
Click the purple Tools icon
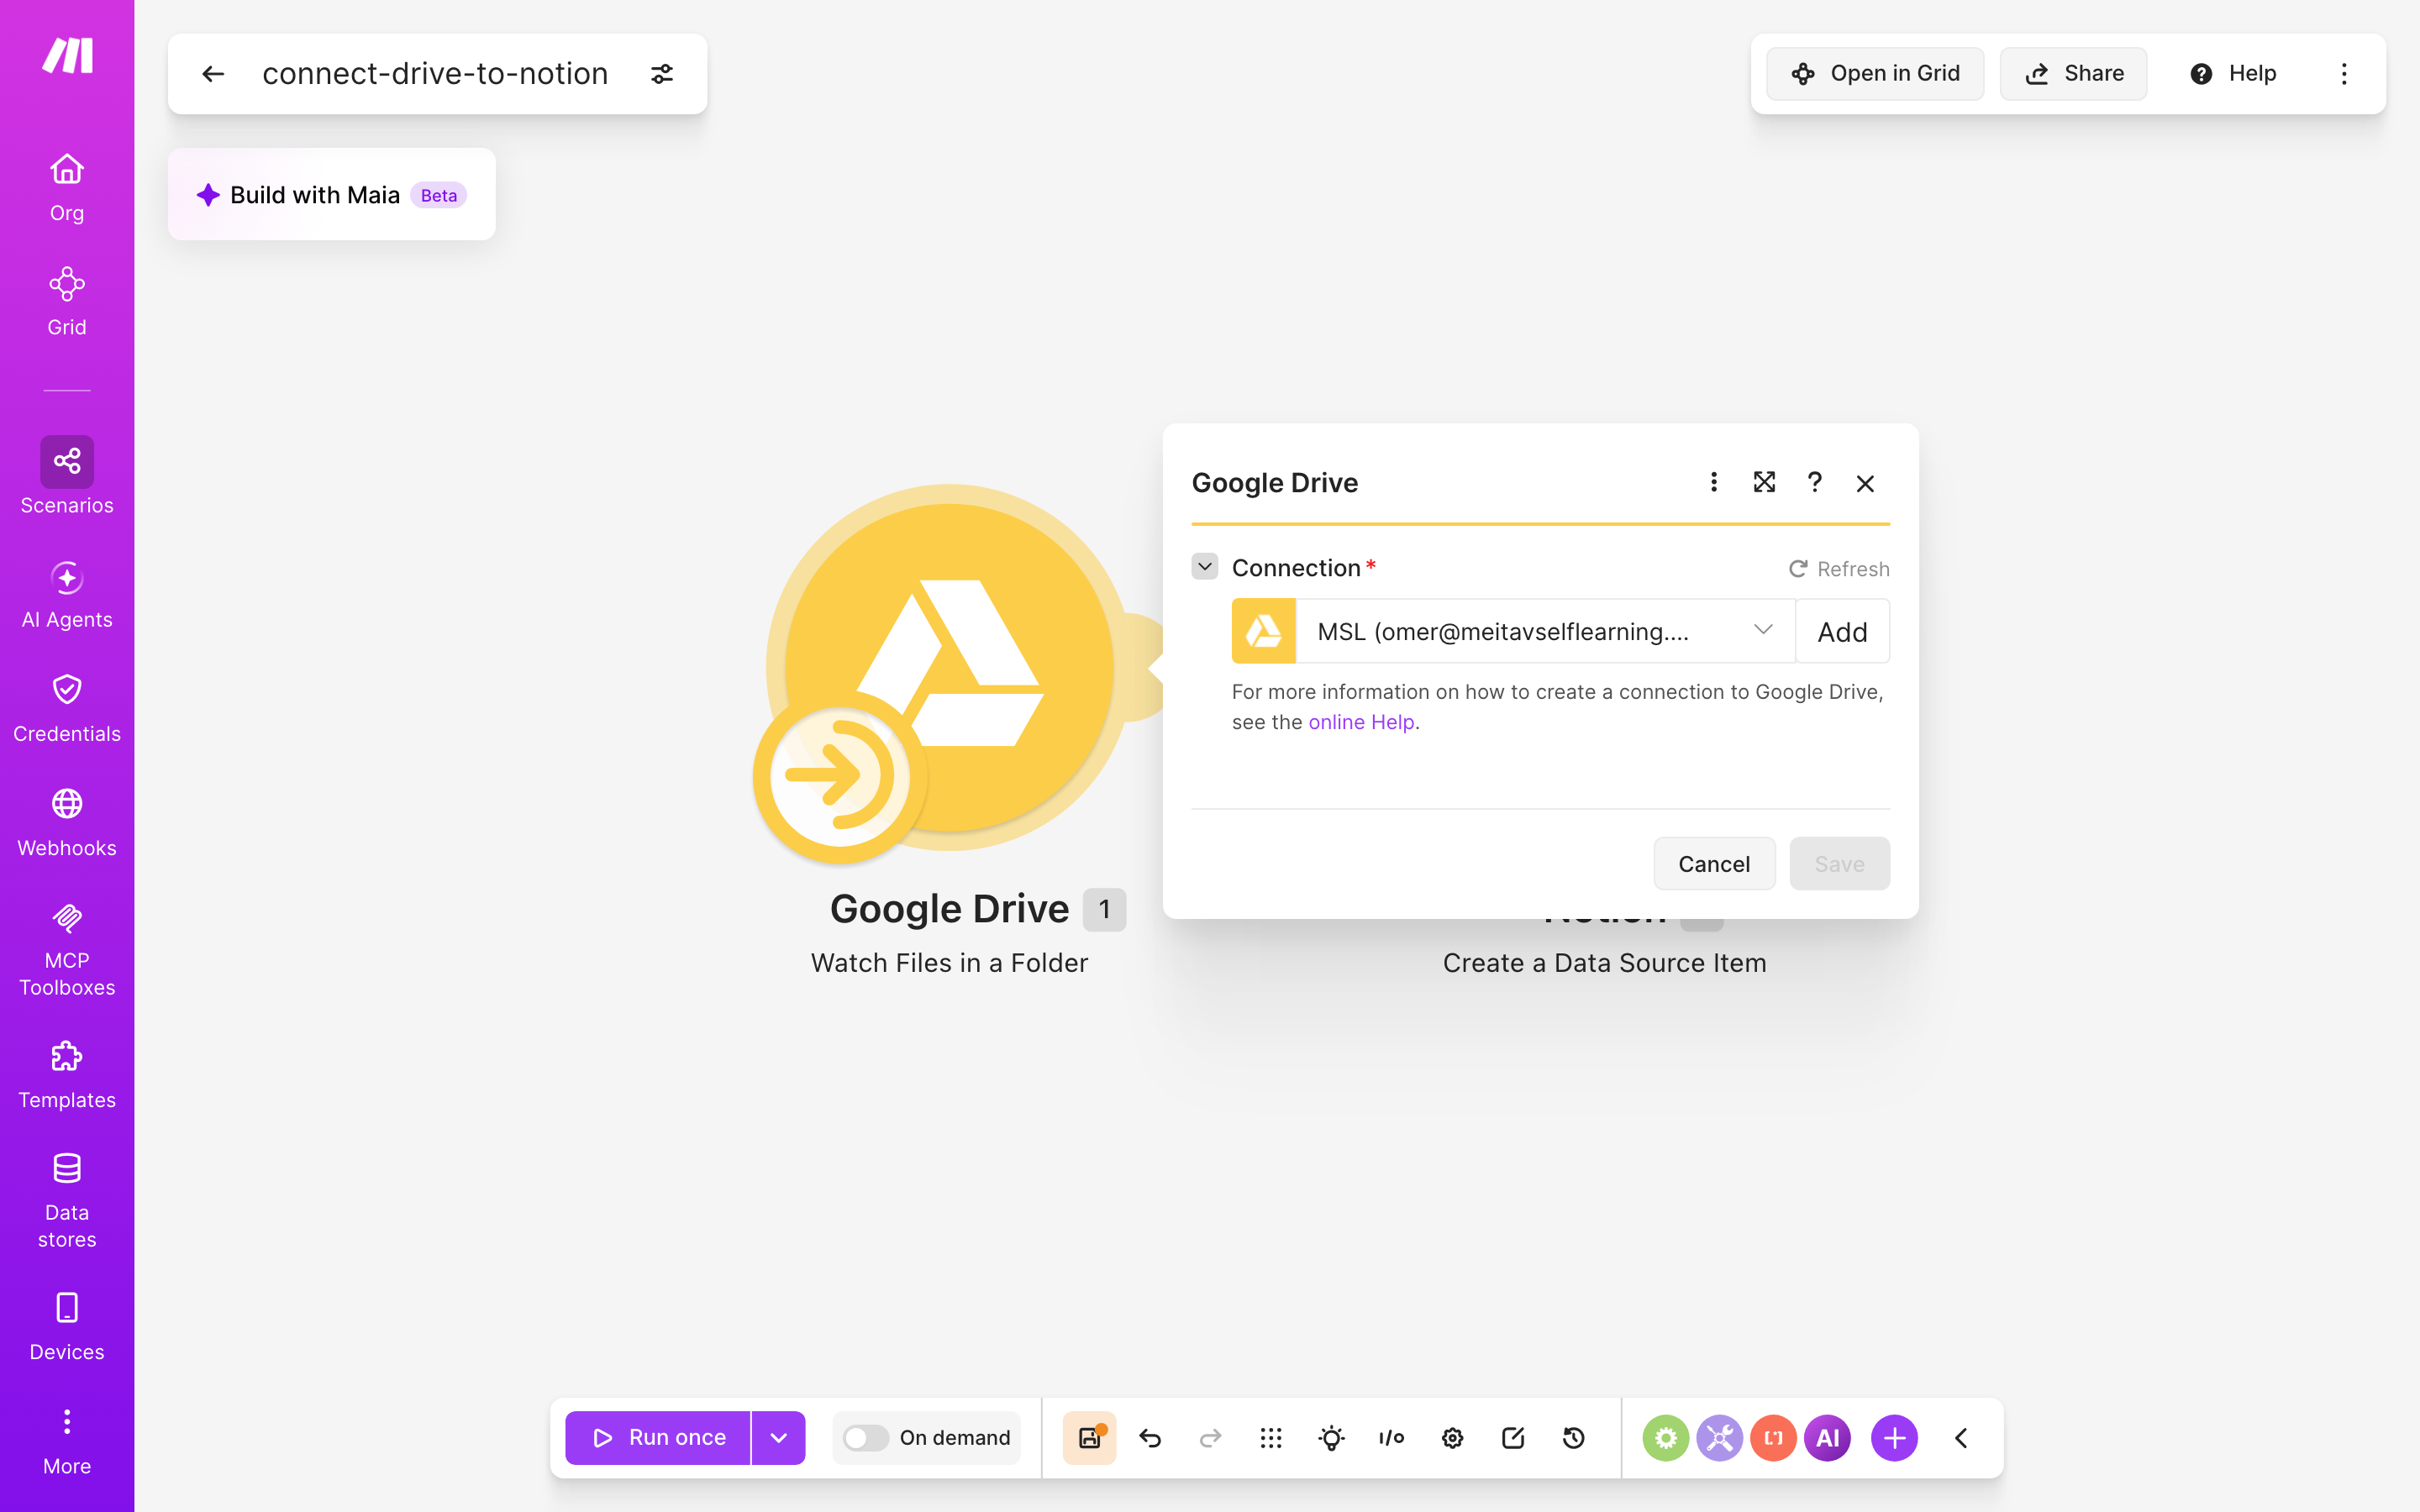1720,1438
